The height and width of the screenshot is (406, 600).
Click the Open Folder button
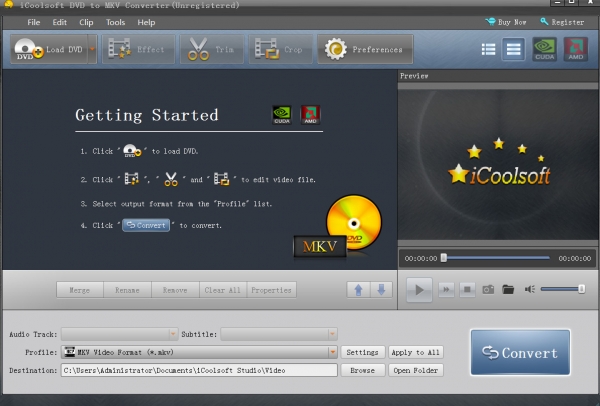pyautogui.click(x=416, y=370)
